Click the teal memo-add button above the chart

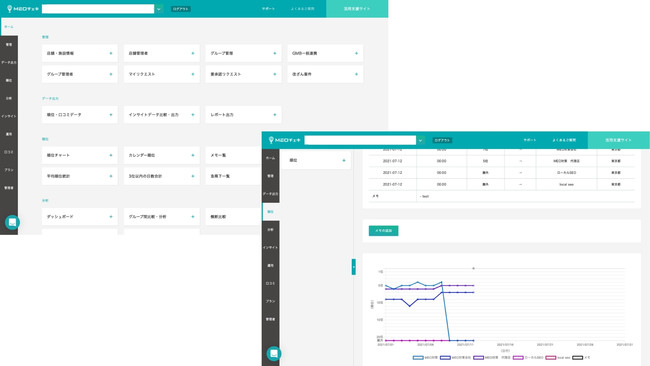(383, 230)
